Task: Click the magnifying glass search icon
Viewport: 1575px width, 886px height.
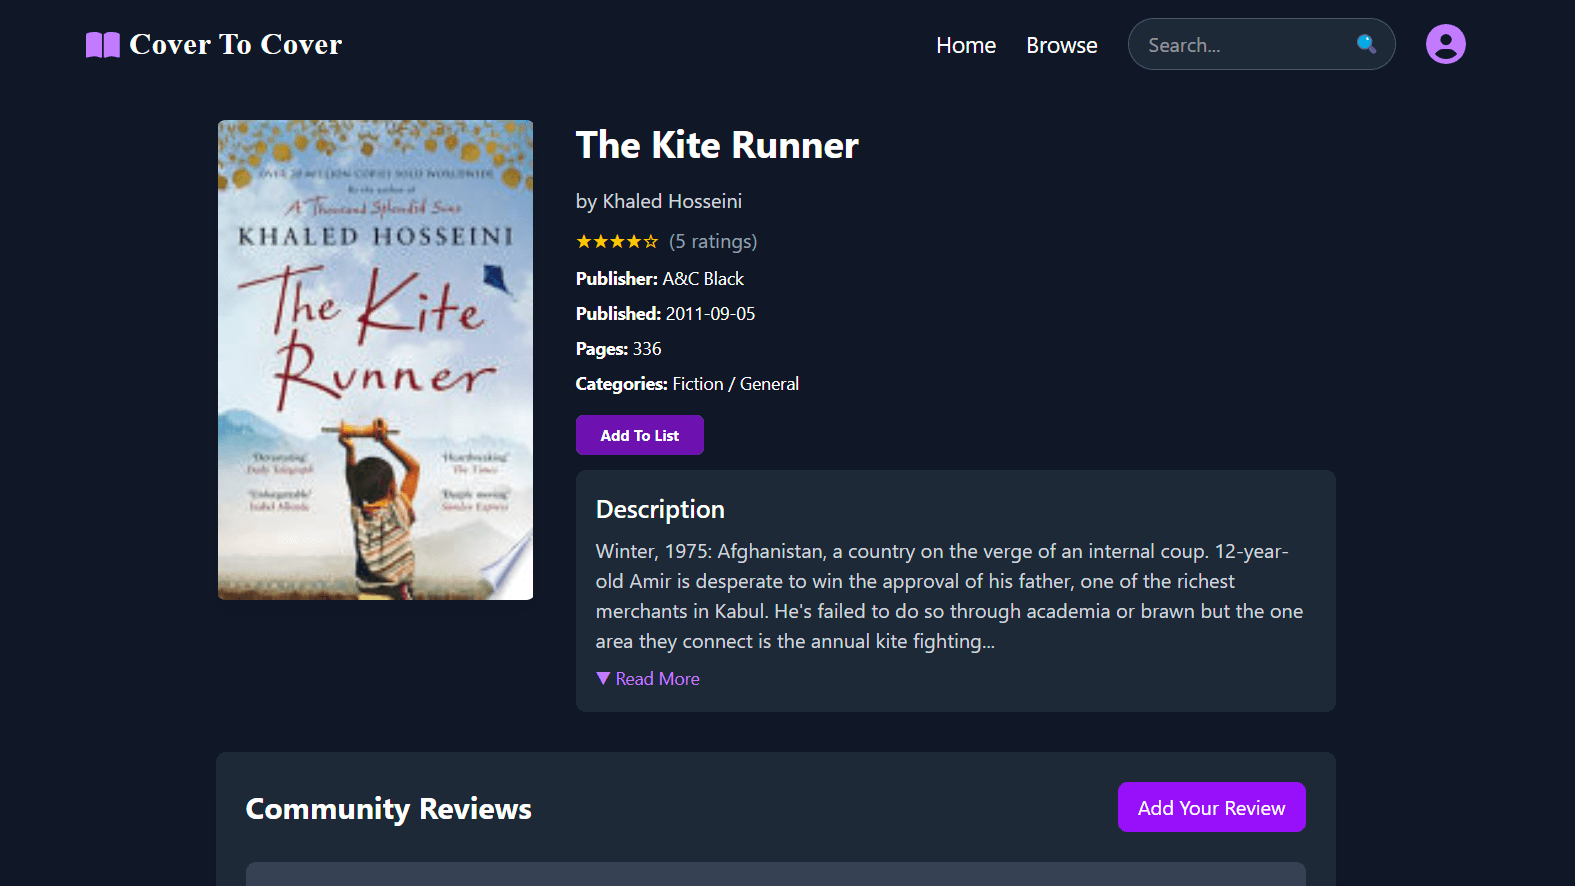Action: [1366, 44]
